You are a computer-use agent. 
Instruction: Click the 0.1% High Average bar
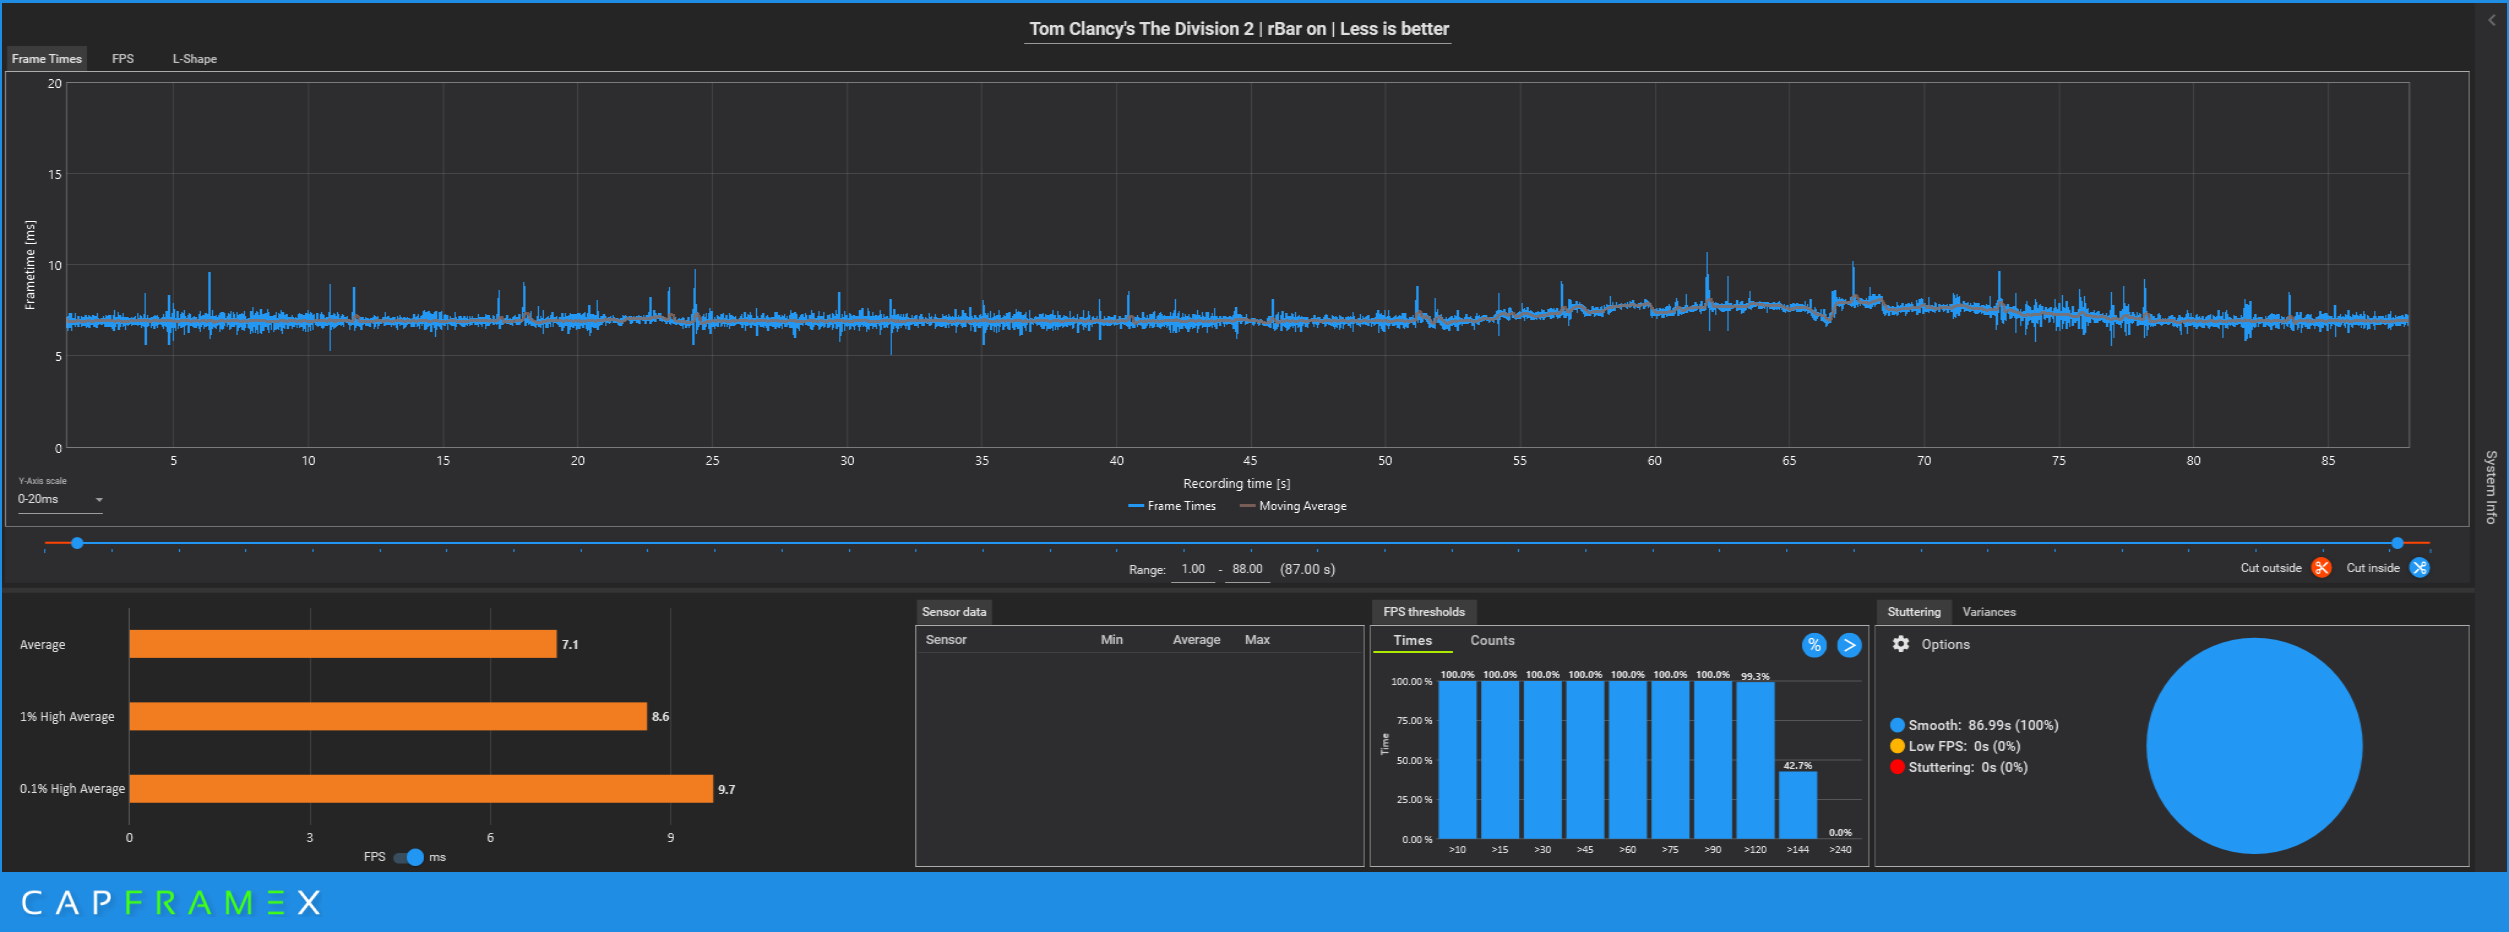[421, 788]
